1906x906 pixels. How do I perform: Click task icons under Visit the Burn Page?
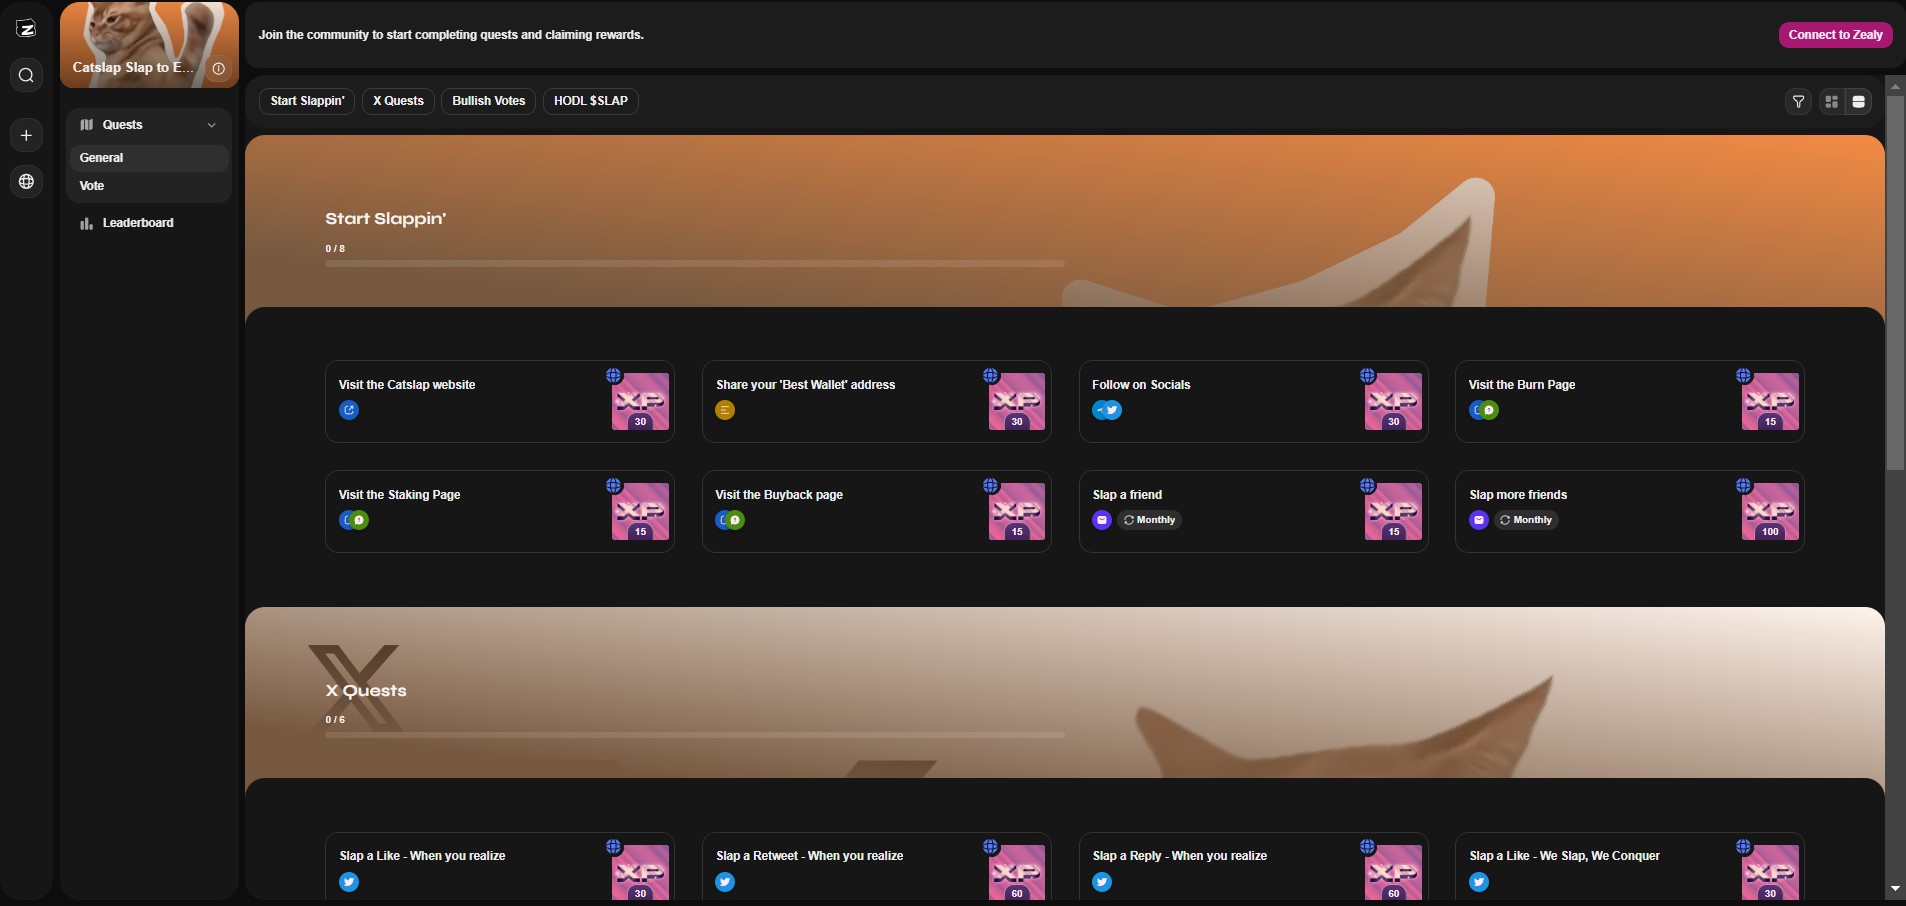pyautogui.click(x=1484, y=410)
